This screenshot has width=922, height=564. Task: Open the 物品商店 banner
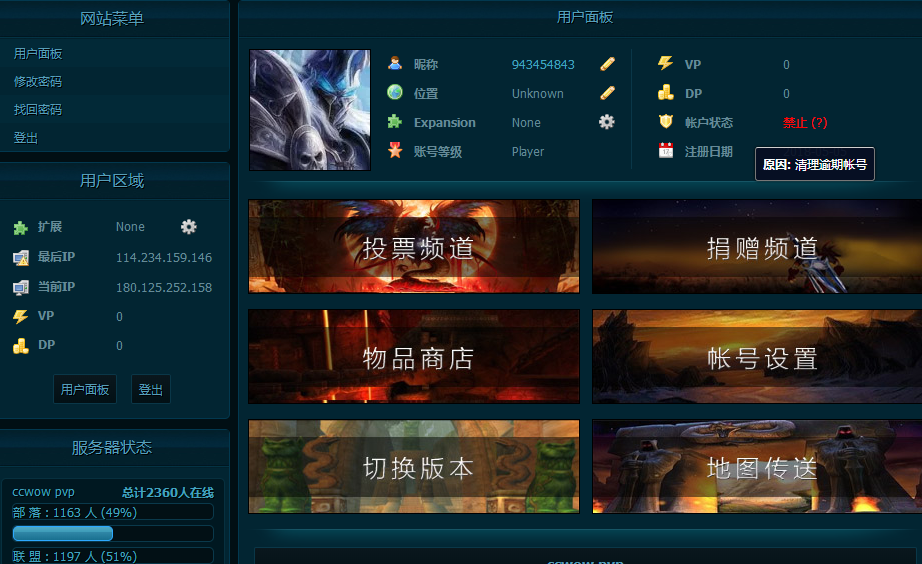[x=414, y=357]
